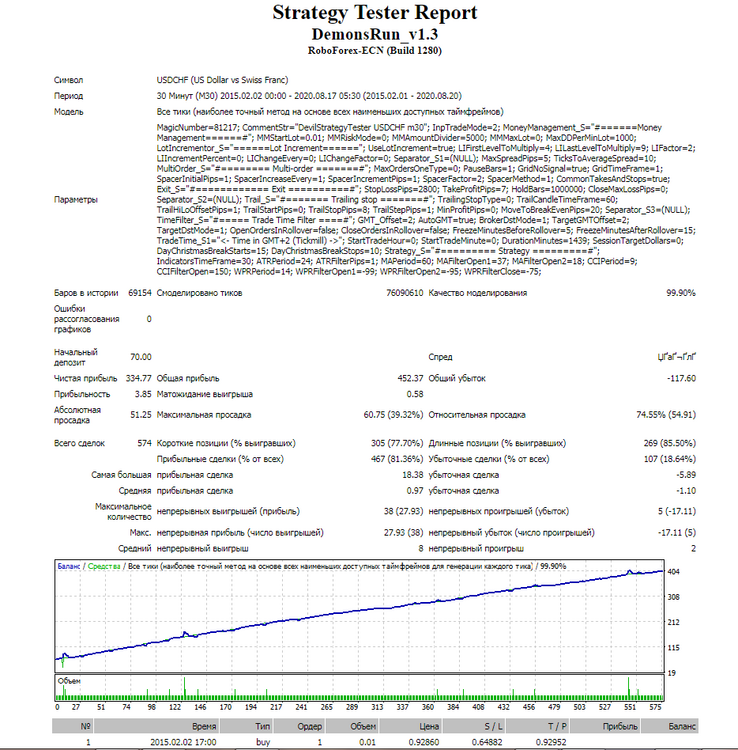
Task: Select profit factor value '3.85'
Action: click(x=143, y=394)
